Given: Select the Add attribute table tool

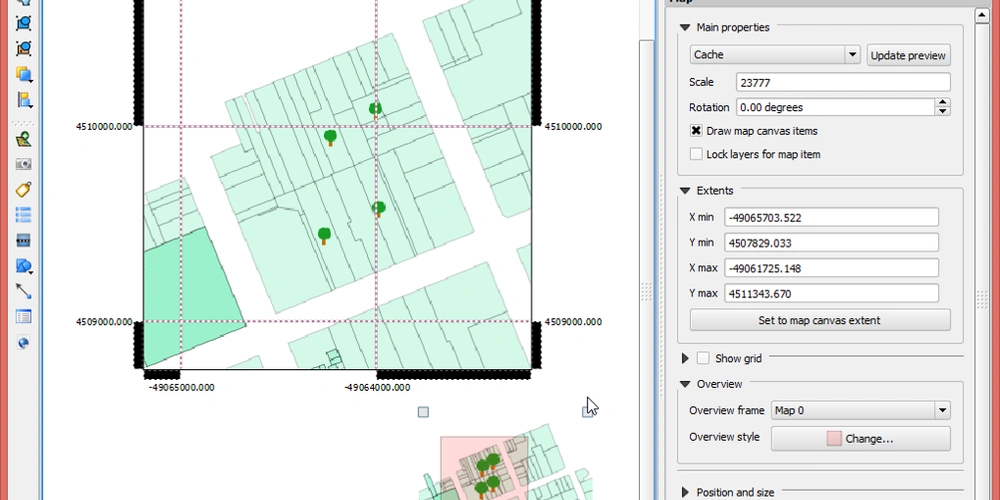Looking at the screenshot, I should tap(24, 317).
